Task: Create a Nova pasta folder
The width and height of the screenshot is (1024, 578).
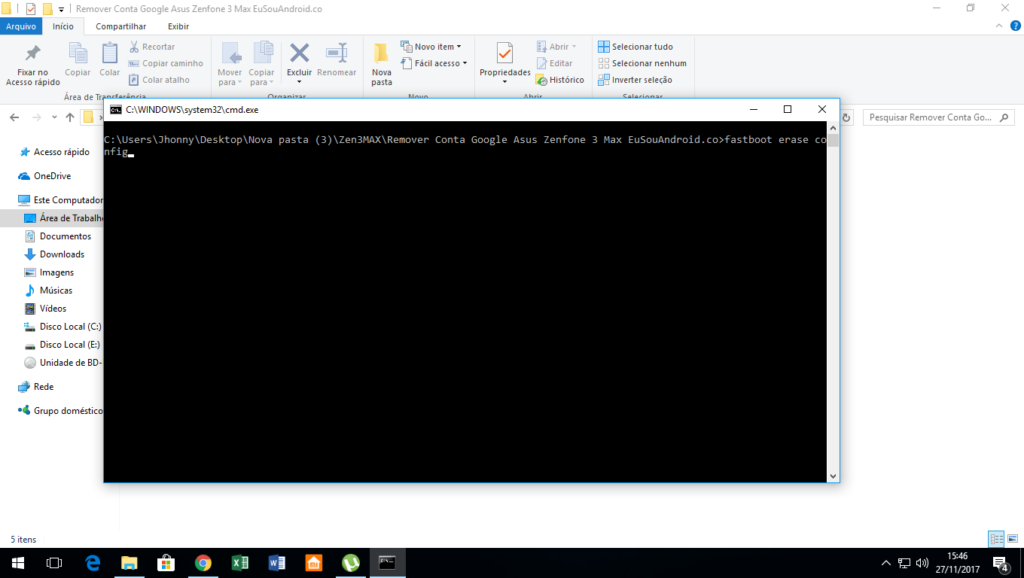Action: click(381, 65)
